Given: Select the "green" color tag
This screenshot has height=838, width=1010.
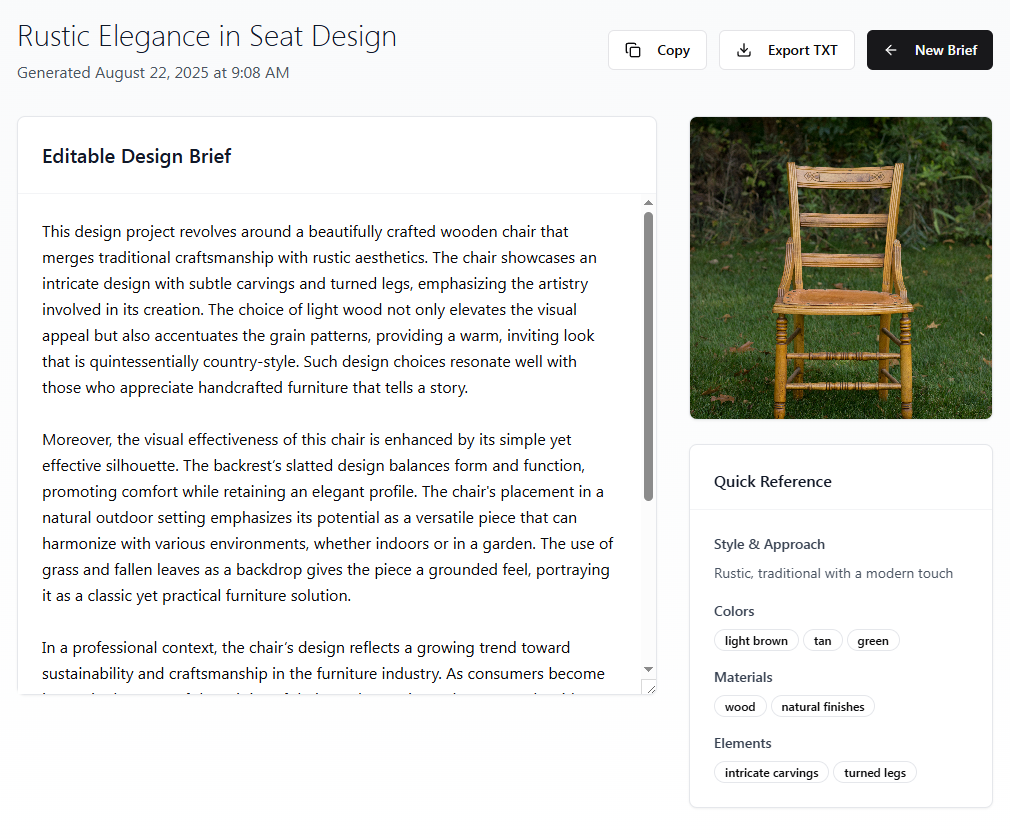Looking at the screenshot, I should pyautogui.click(x=873, y=641).
